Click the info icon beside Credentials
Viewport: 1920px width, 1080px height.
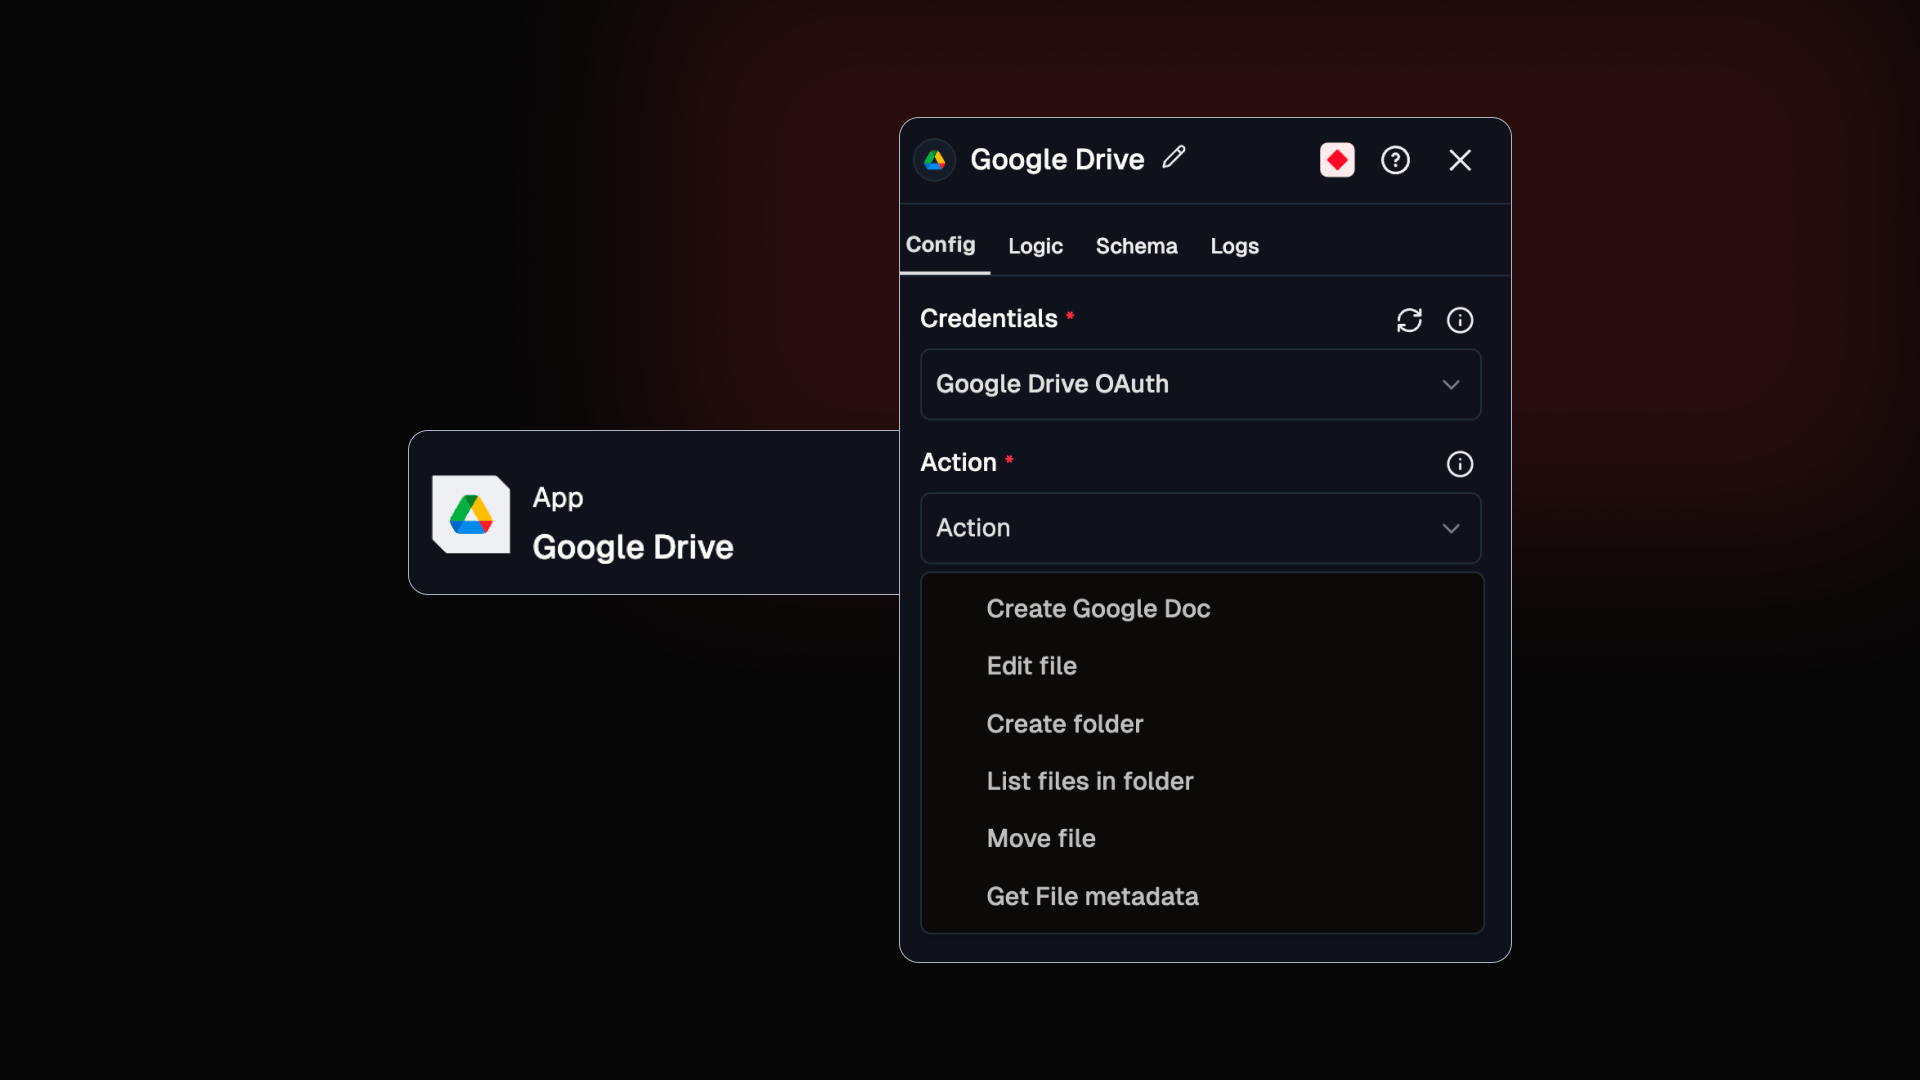pos(1460,320)
